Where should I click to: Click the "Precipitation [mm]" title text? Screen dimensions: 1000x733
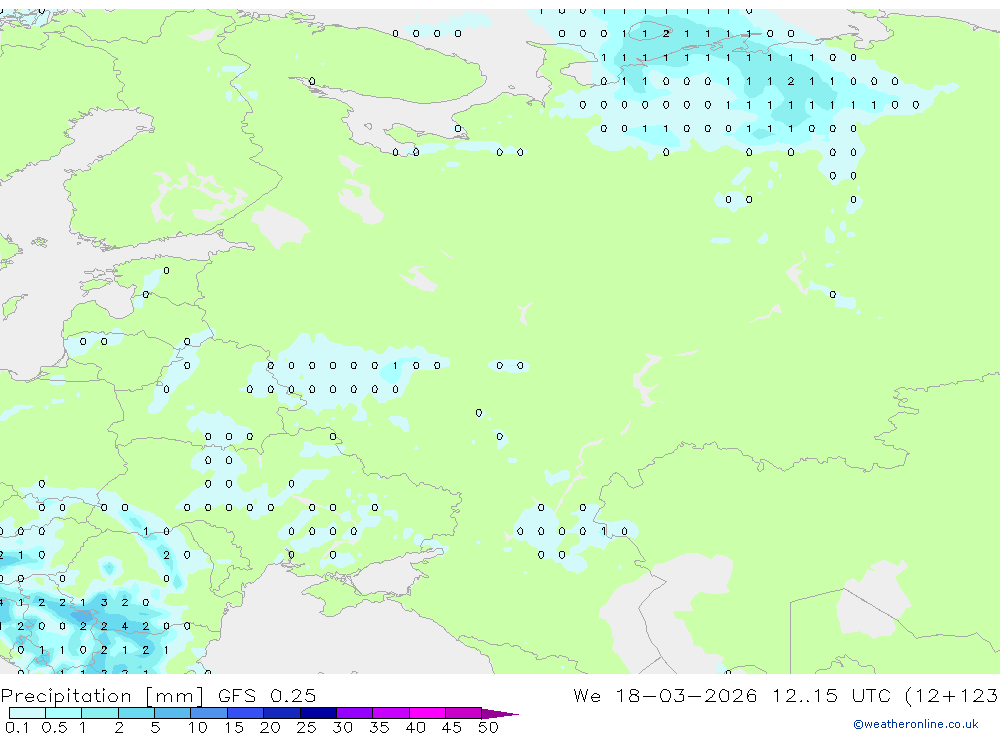coord(102,696)
